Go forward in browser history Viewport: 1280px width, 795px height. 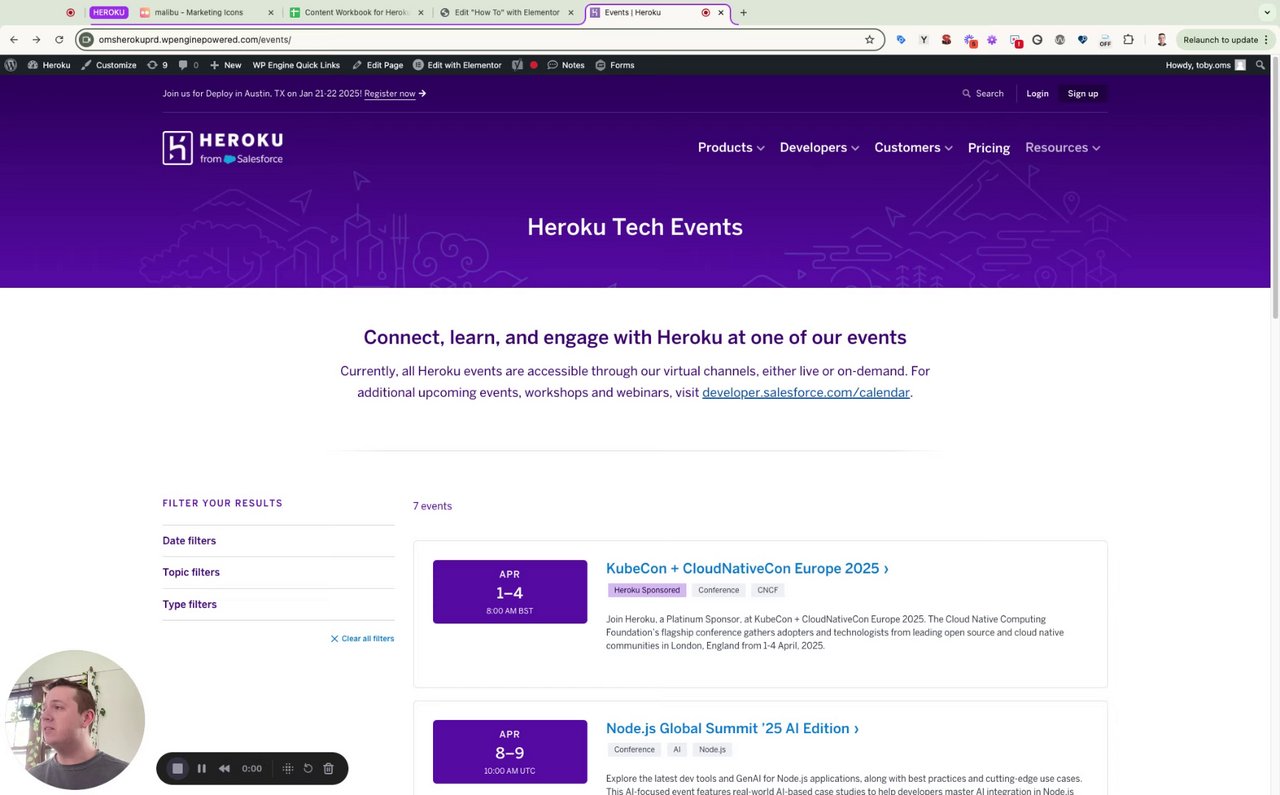(x=36, y=40)
